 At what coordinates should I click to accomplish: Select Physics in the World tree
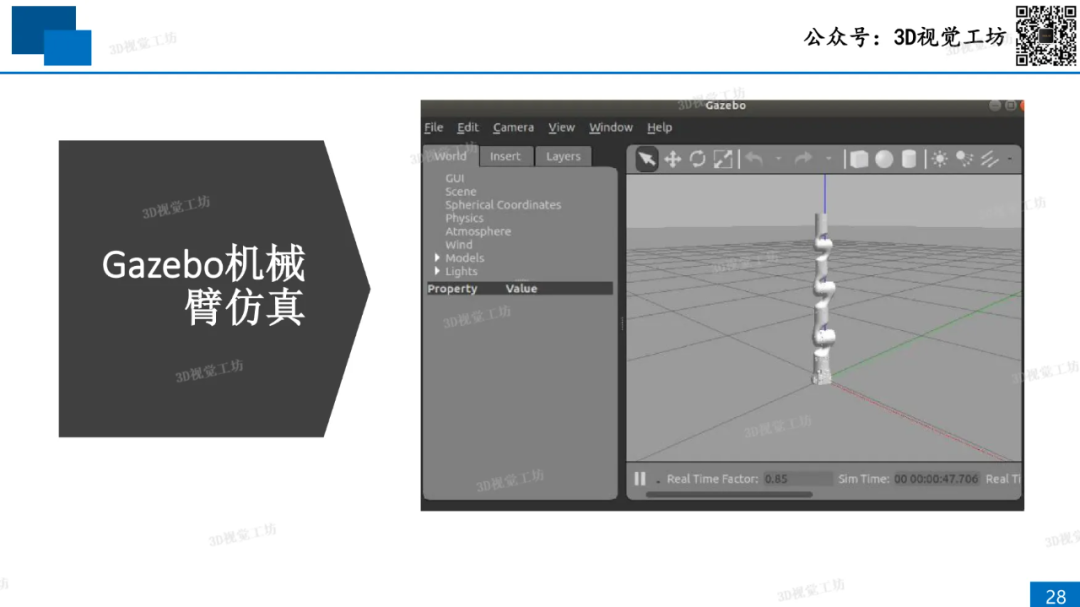click(x=464, y=218)
